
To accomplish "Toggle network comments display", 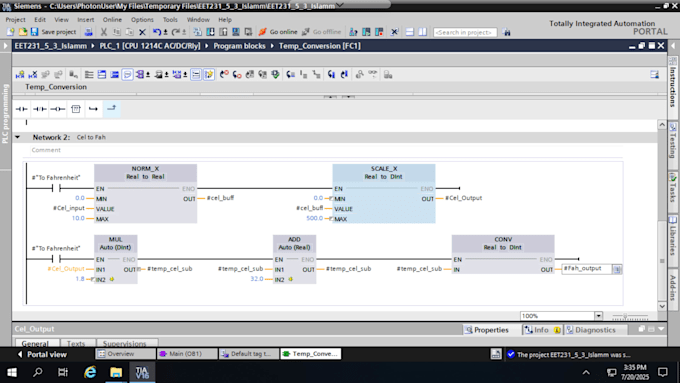I will (x=196, y=75).
